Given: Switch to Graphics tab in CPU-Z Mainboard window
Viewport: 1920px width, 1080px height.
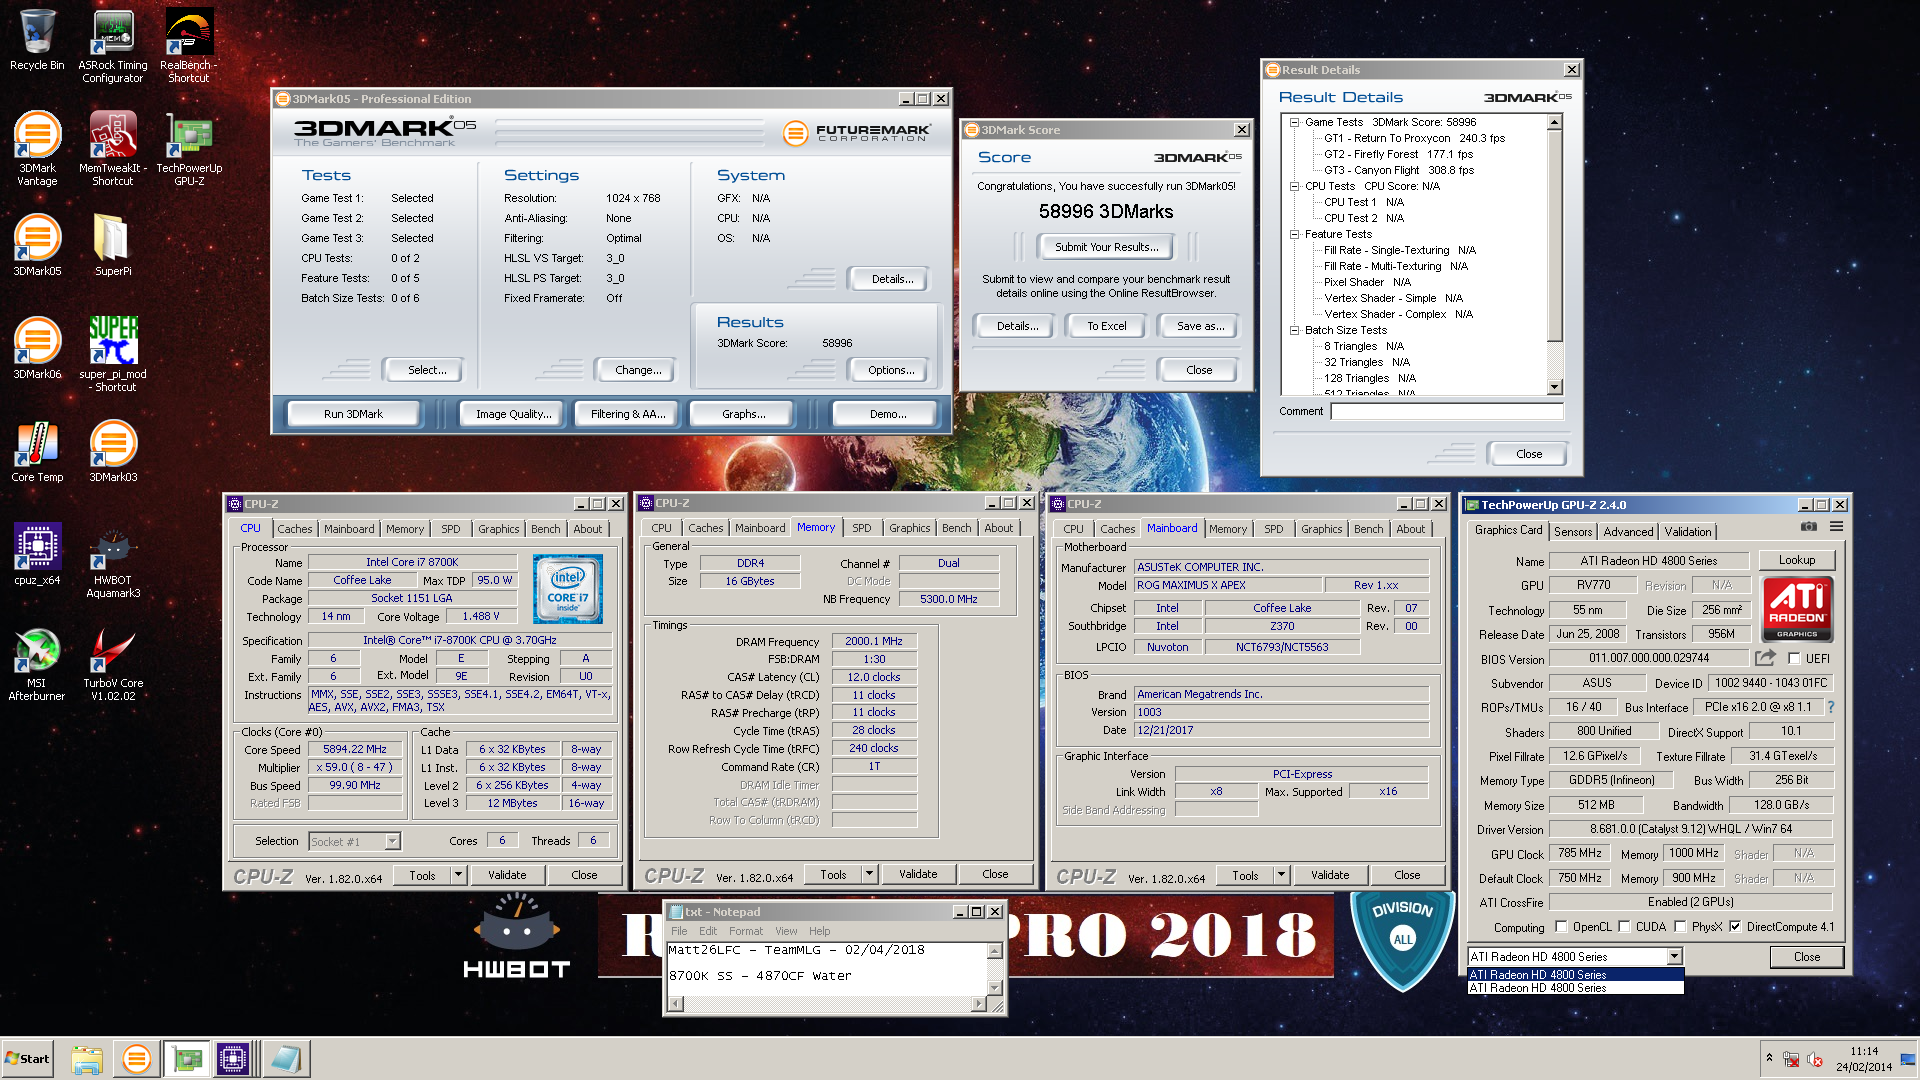Looking at the screenshot, I should pos(1321,529).
